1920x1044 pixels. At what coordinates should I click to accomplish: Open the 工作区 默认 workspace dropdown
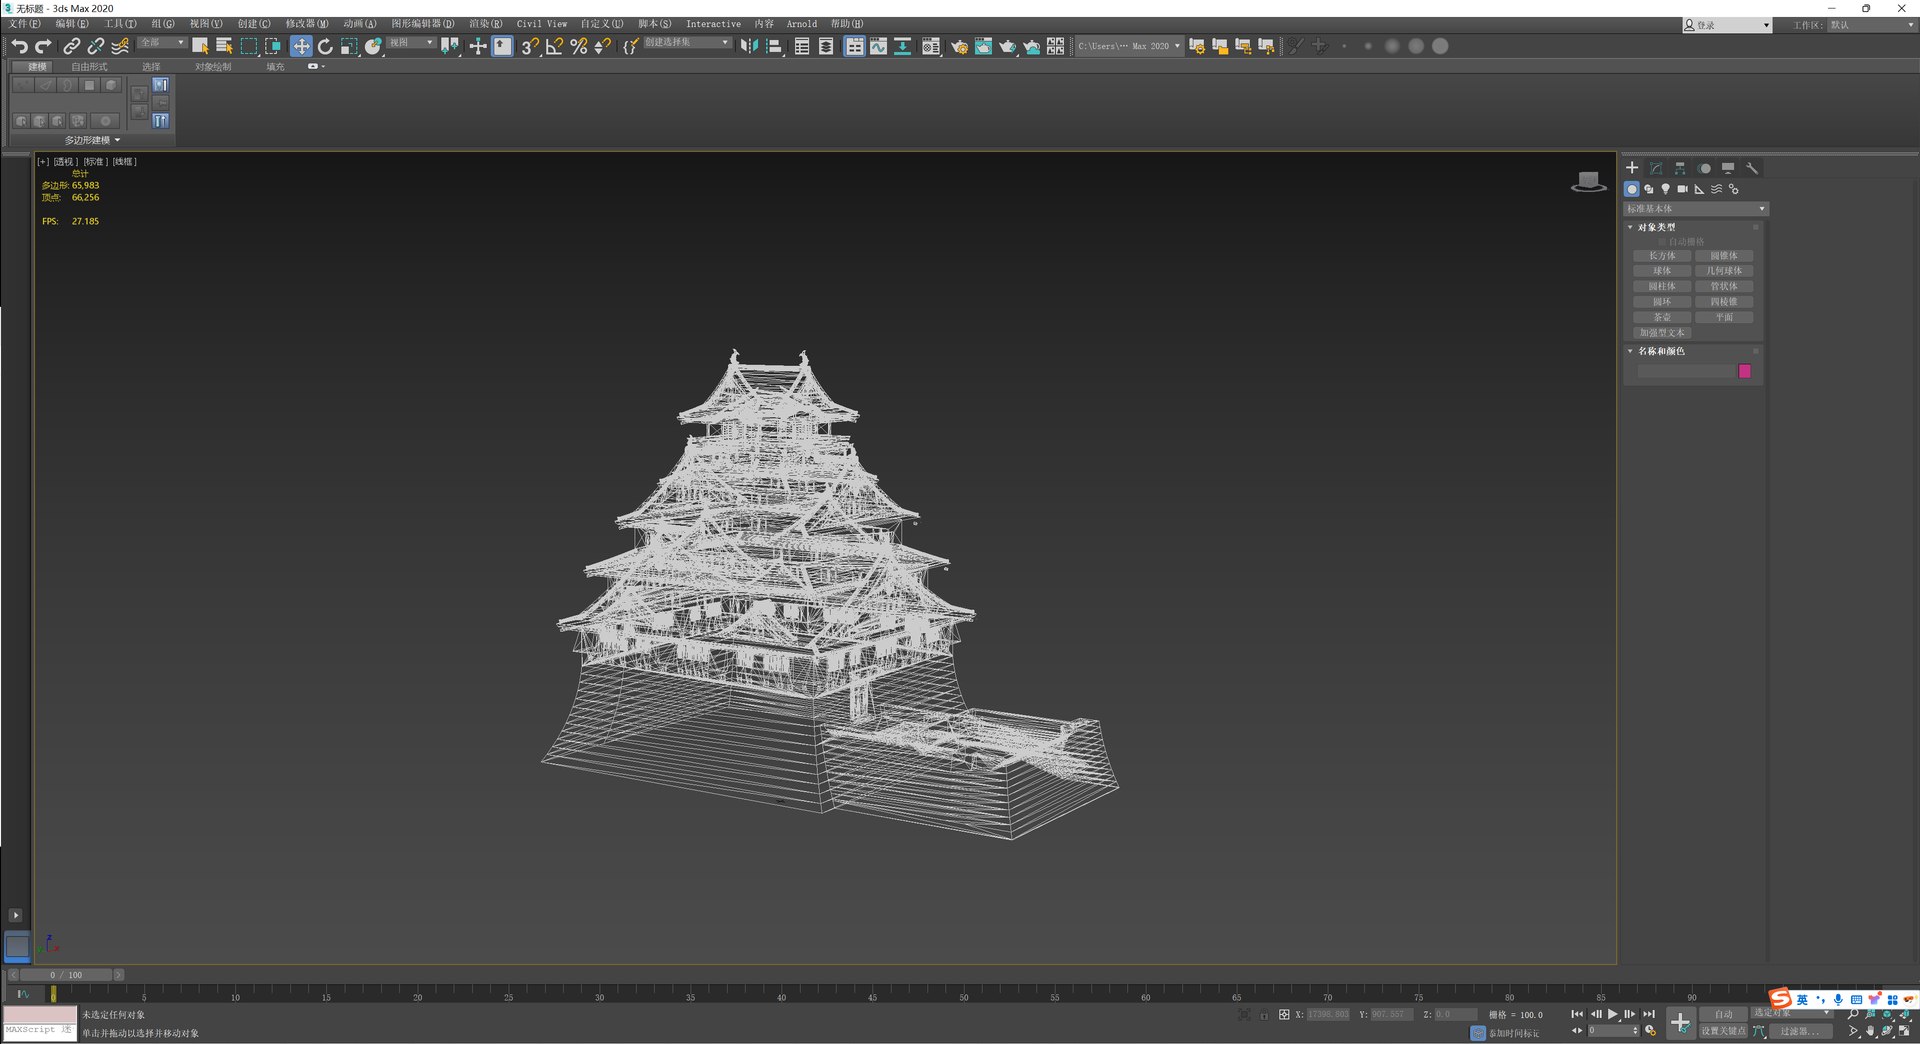[x=1871, y=25]
